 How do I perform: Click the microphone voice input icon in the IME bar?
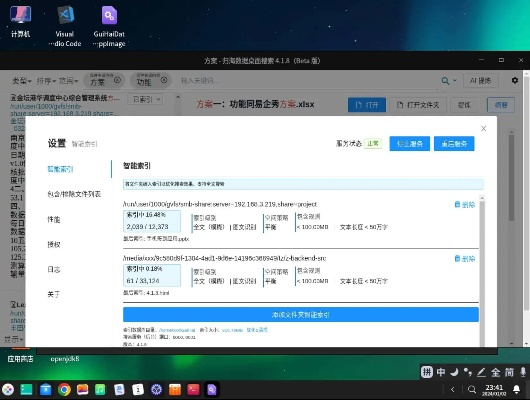point(523,372)
